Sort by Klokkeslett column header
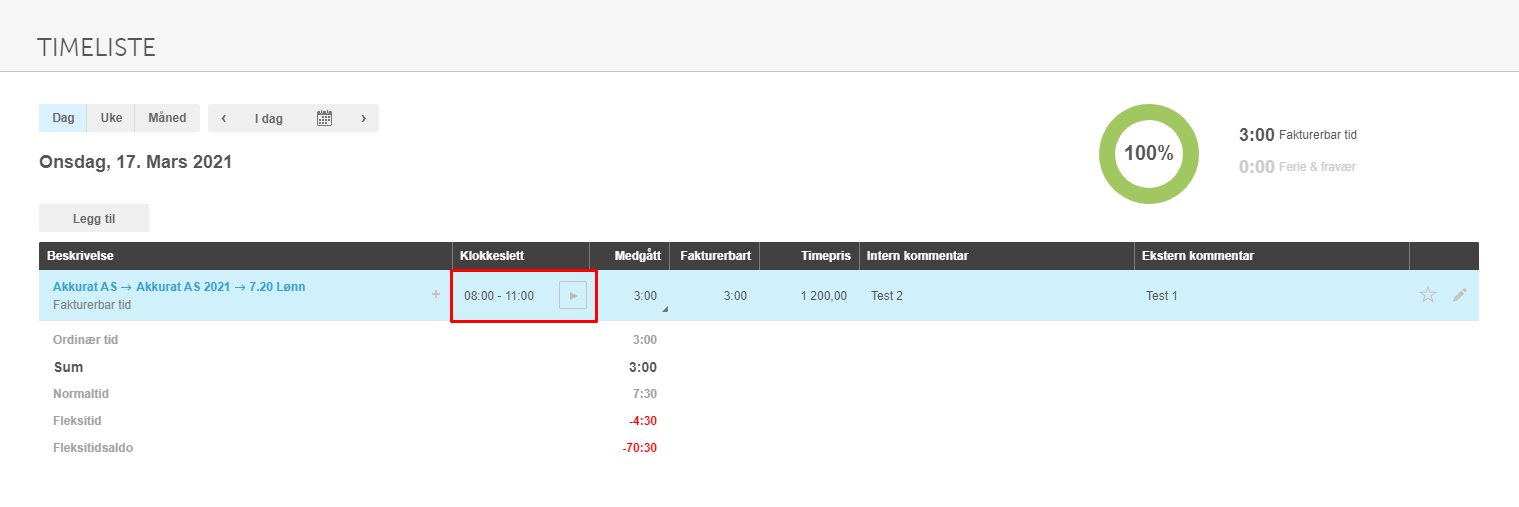1519x507 pixels. pos(520,256)
